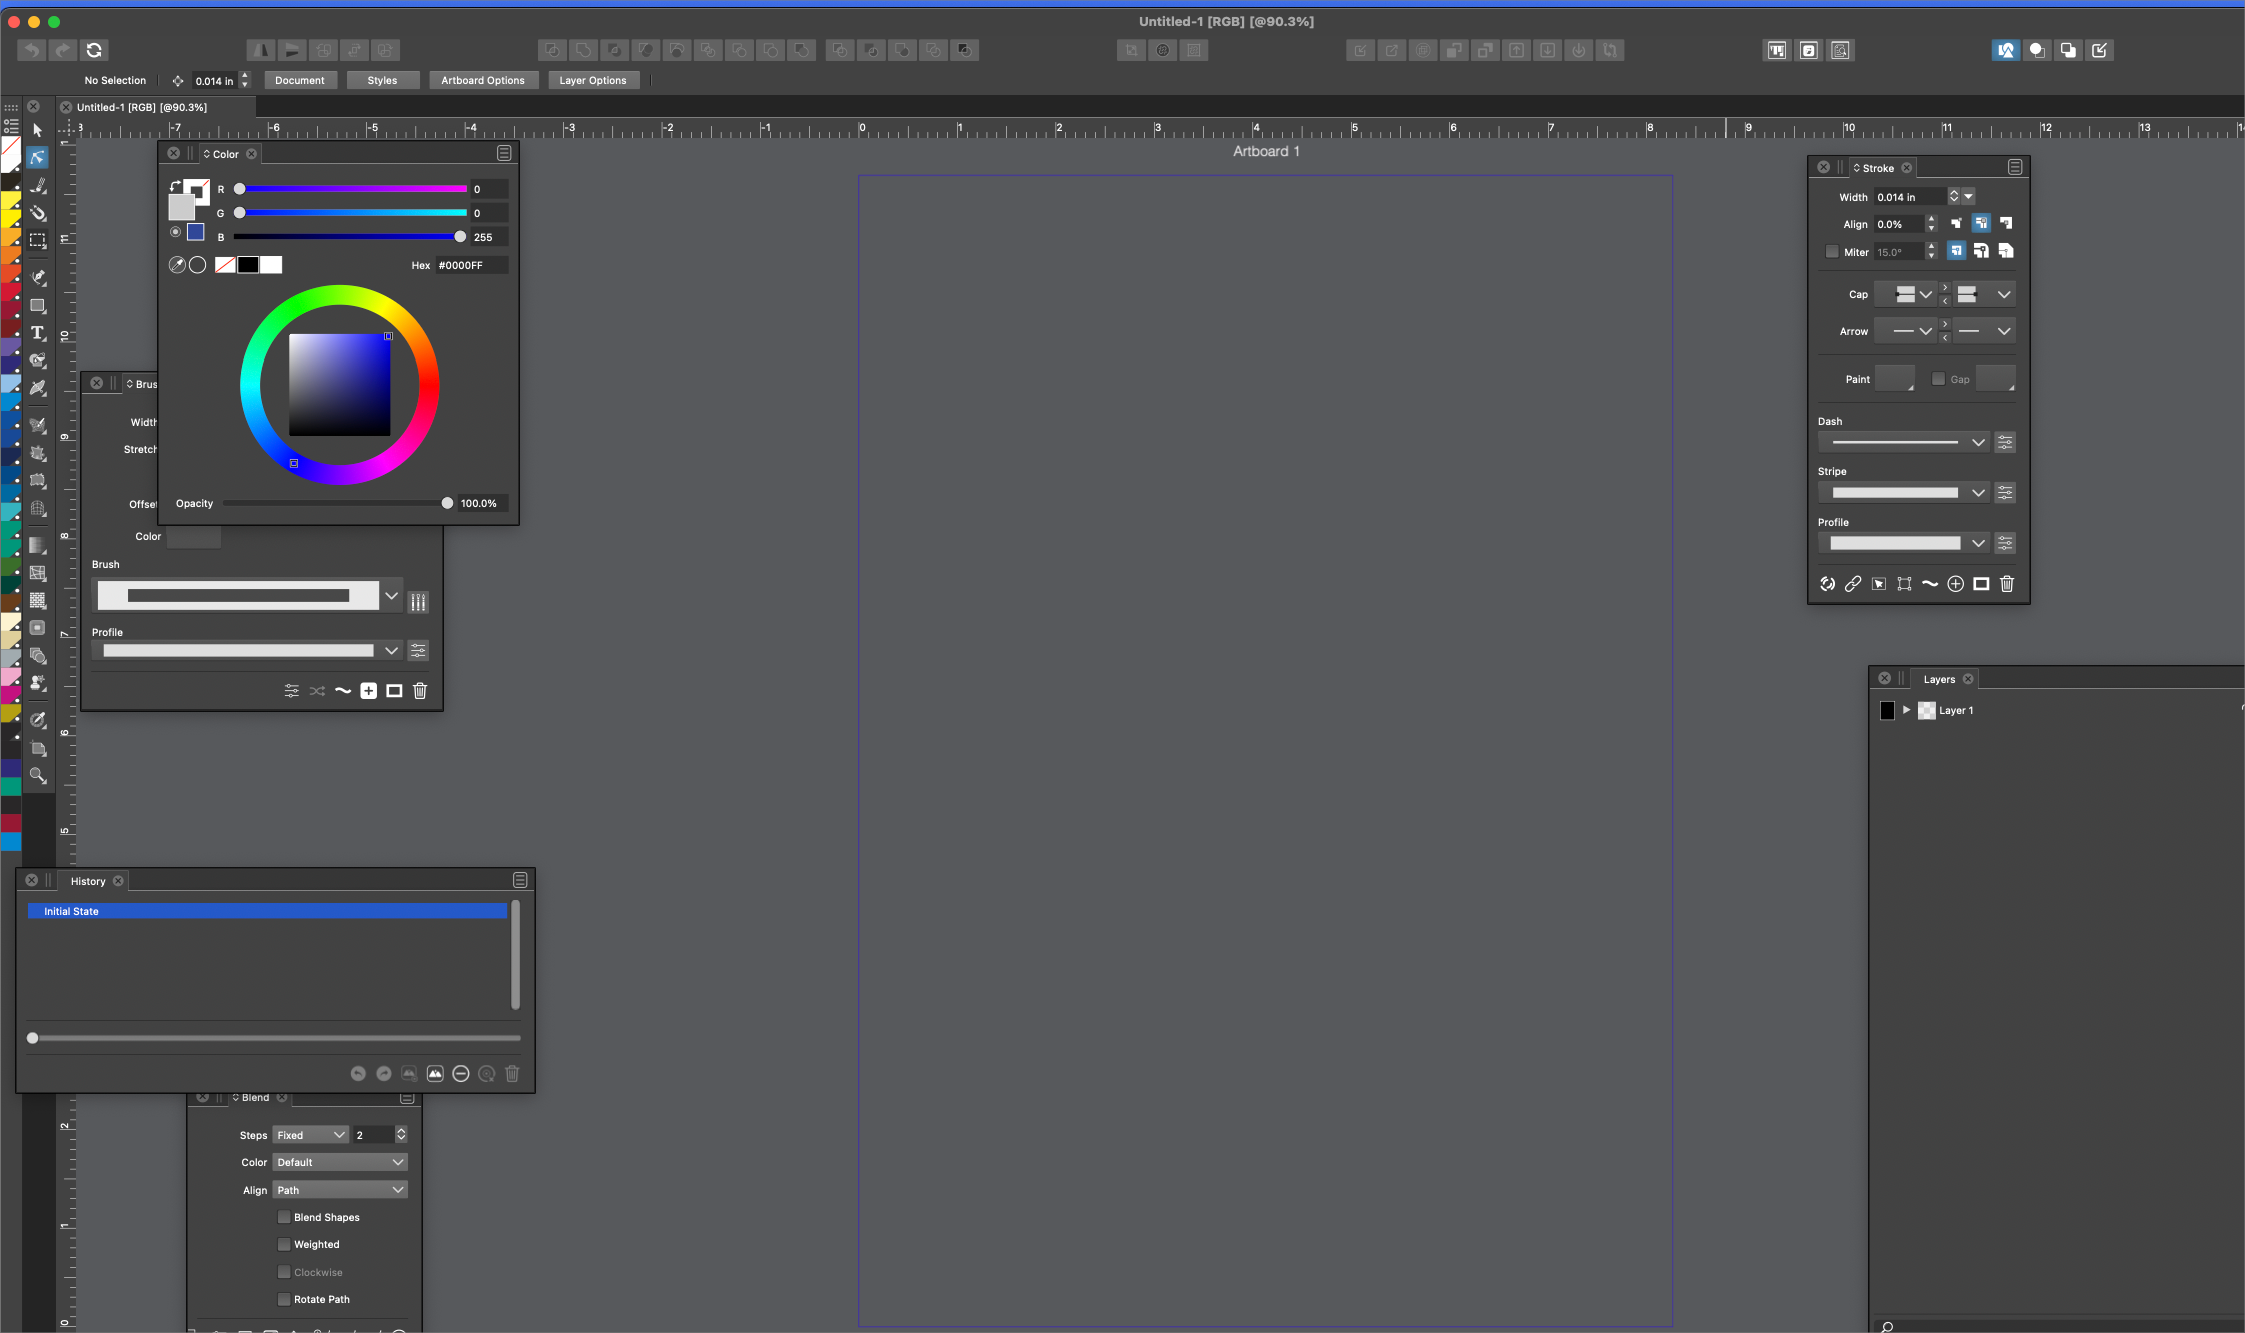Click the eyedropper icon in Color panel

177,265
